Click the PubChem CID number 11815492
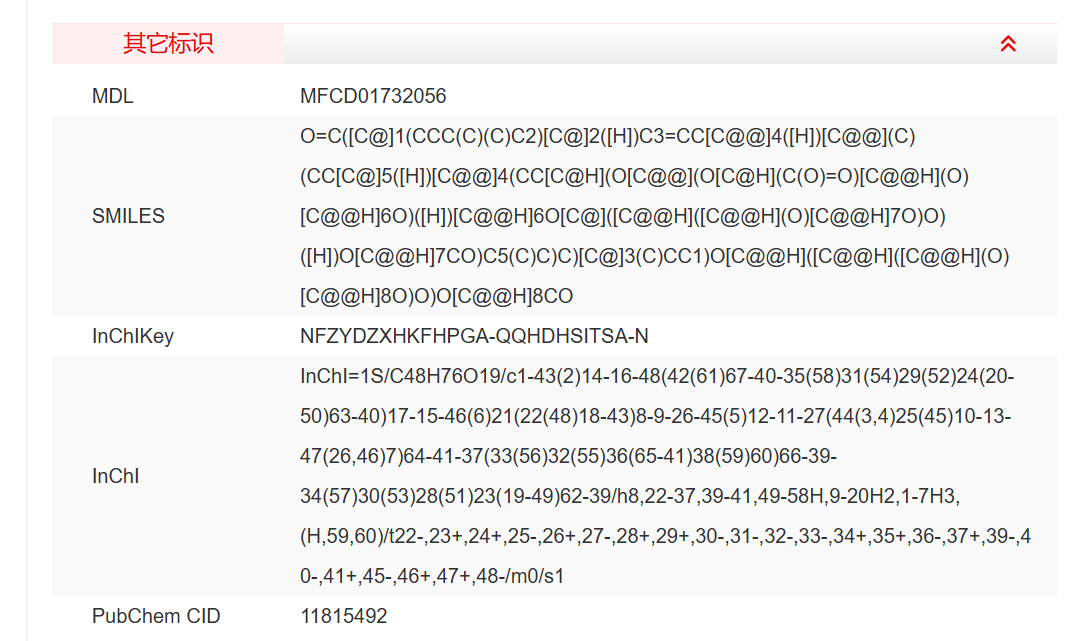The height and width of the screenshot is (641, 1068). point(343,616)
